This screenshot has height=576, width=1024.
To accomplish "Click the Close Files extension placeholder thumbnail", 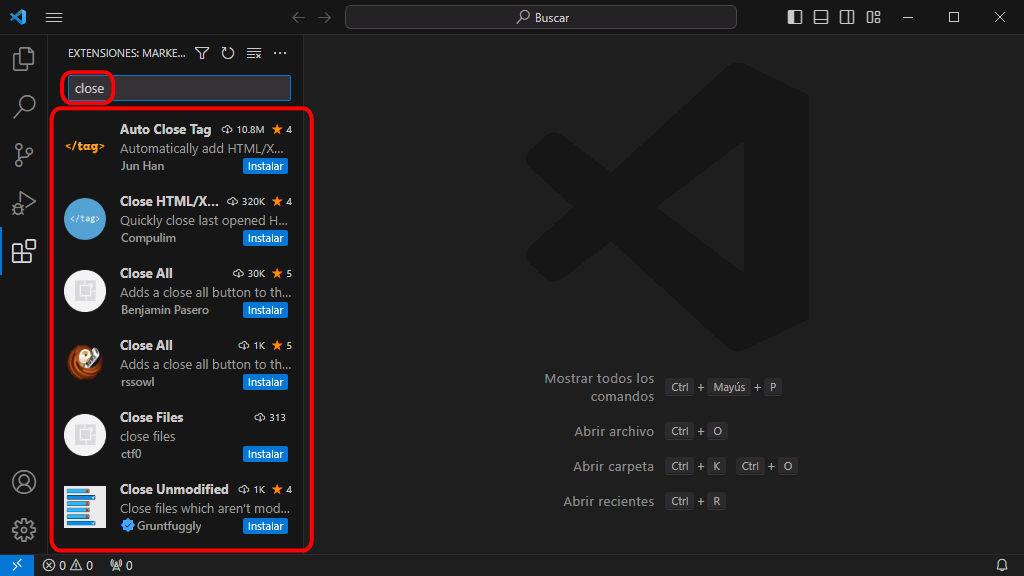I will 85,435.
